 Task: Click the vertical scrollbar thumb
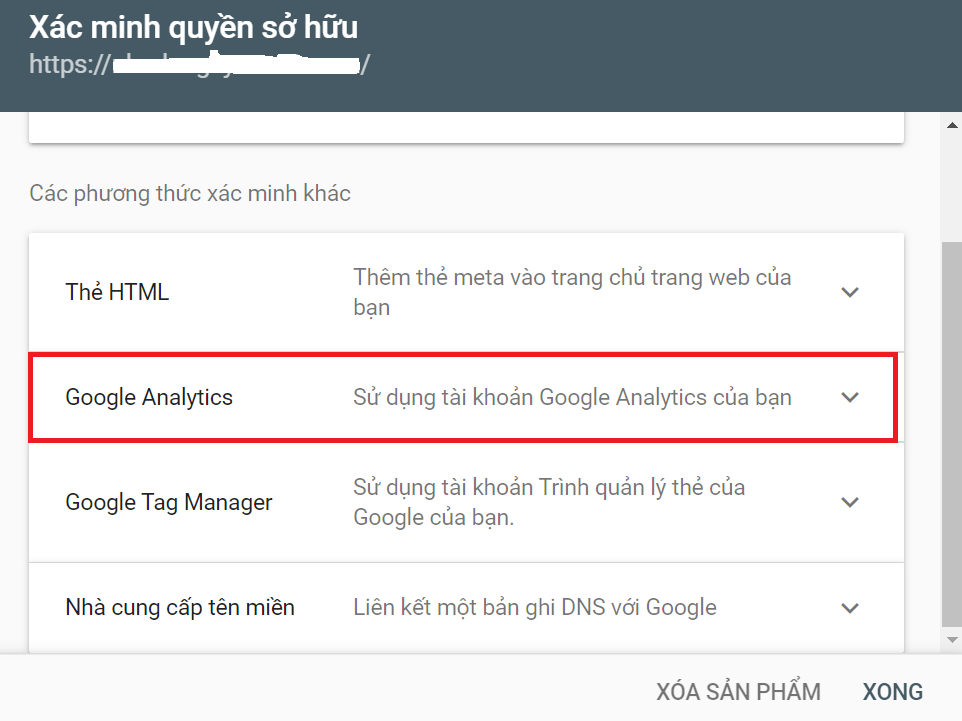pyautogui.click(x=952, y=434)
